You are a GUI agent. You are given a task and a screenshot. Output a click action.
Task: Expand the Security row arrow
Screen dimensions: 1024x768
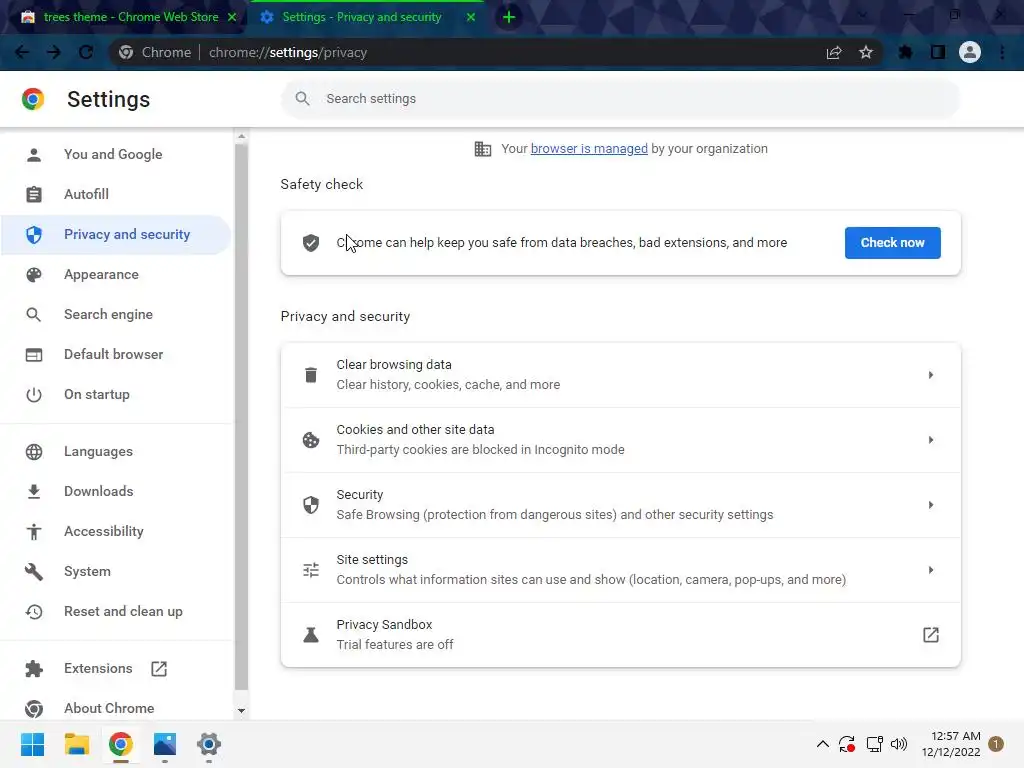click(931, 505)
